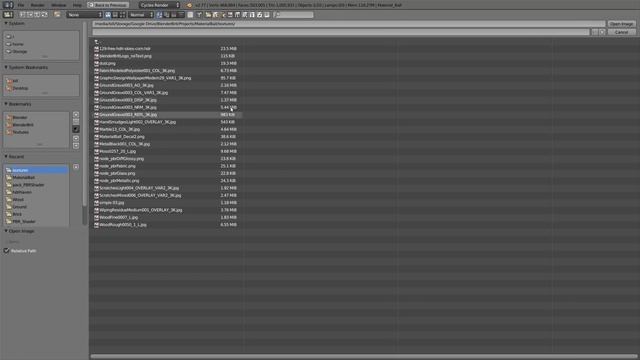This screenshot has width=640, height=360.
Task: Click the Info editor type icon
Action: [x=8, y=5]
